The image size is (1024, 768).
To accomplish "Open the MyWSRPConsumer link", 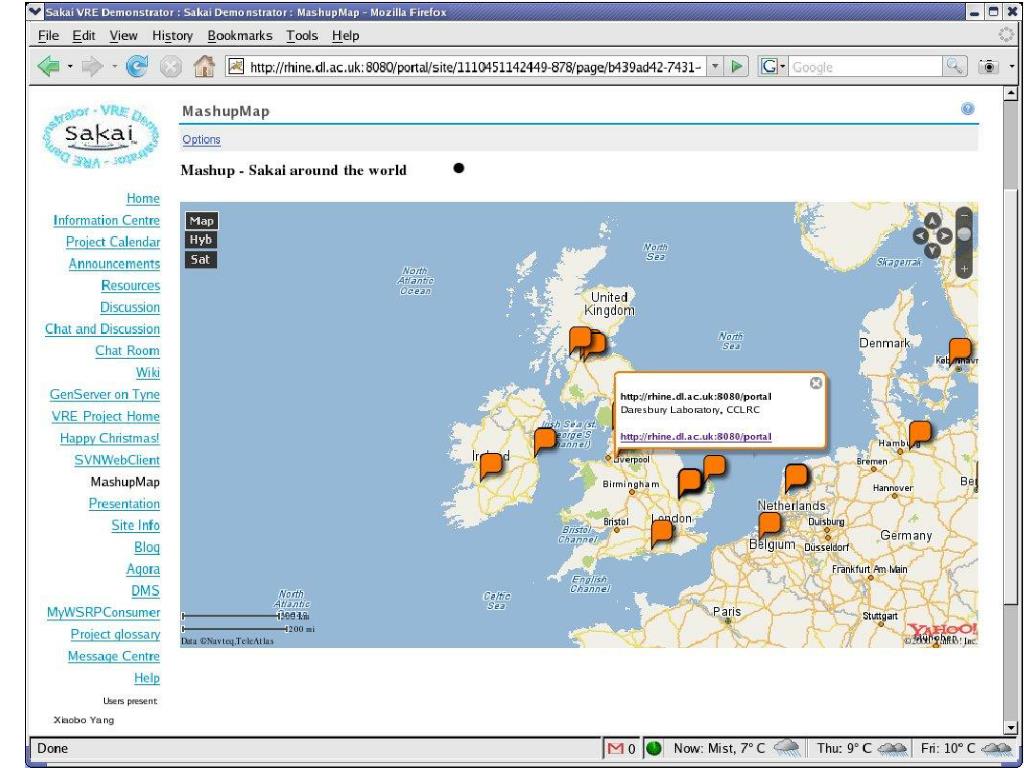I will (103, 613).
